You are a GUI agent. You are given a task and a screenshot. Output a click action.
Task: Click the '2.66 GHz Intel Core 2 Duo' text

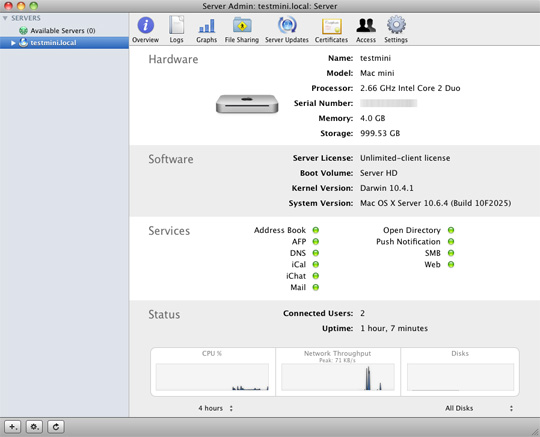[410, 88]
